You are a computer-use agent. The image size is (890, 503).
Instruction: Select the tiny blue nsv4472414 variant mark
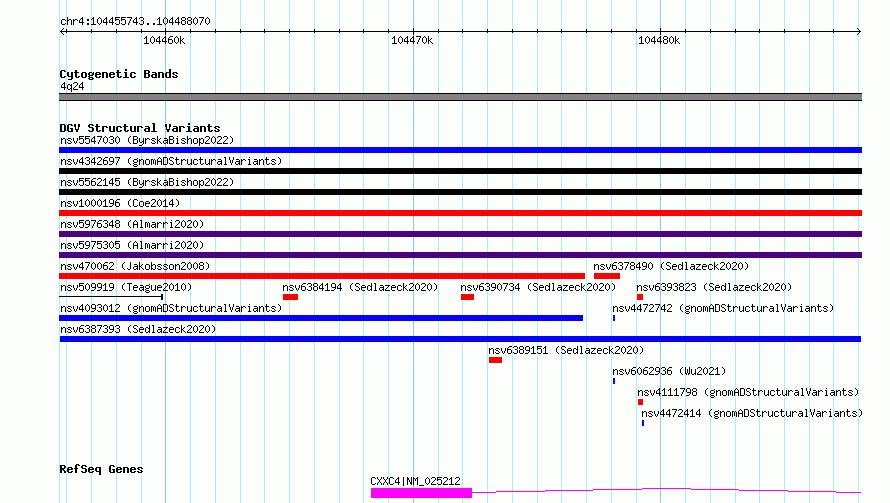(x=643, y=423)
